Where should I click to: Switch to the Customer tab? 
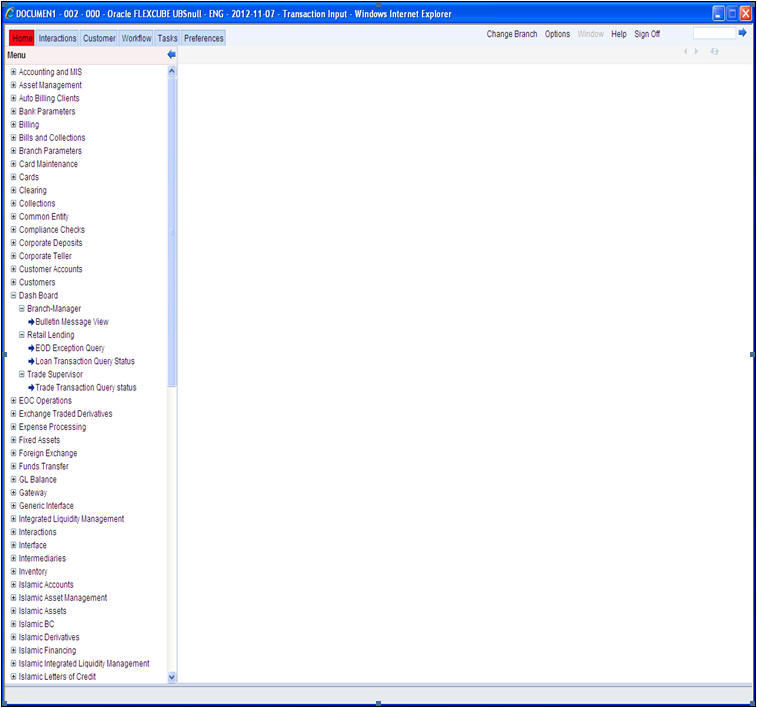(x=99, y=38)
